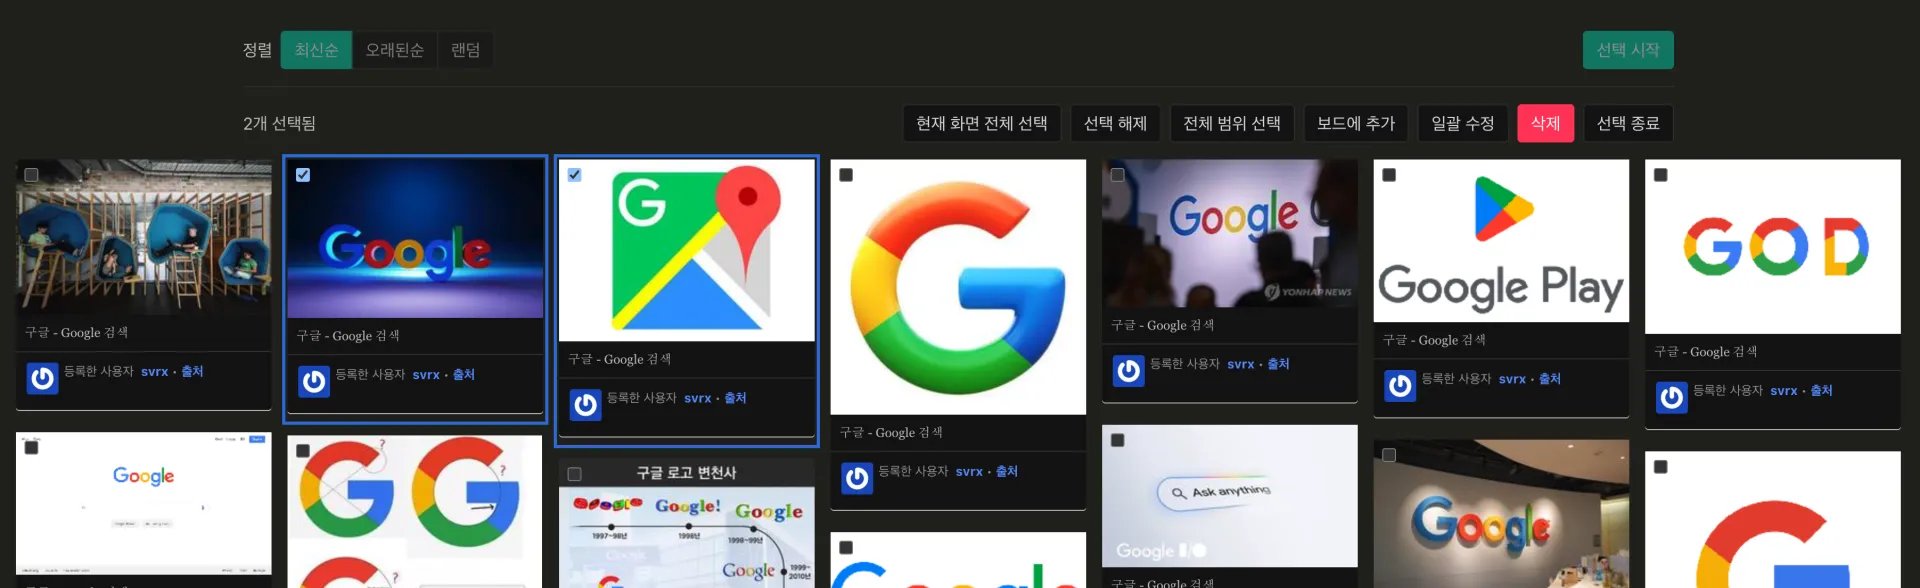This screenshot has height=588, width=1920.
Task: Open the 출처 link under the Google Maps image
Action: pos(736,398)
